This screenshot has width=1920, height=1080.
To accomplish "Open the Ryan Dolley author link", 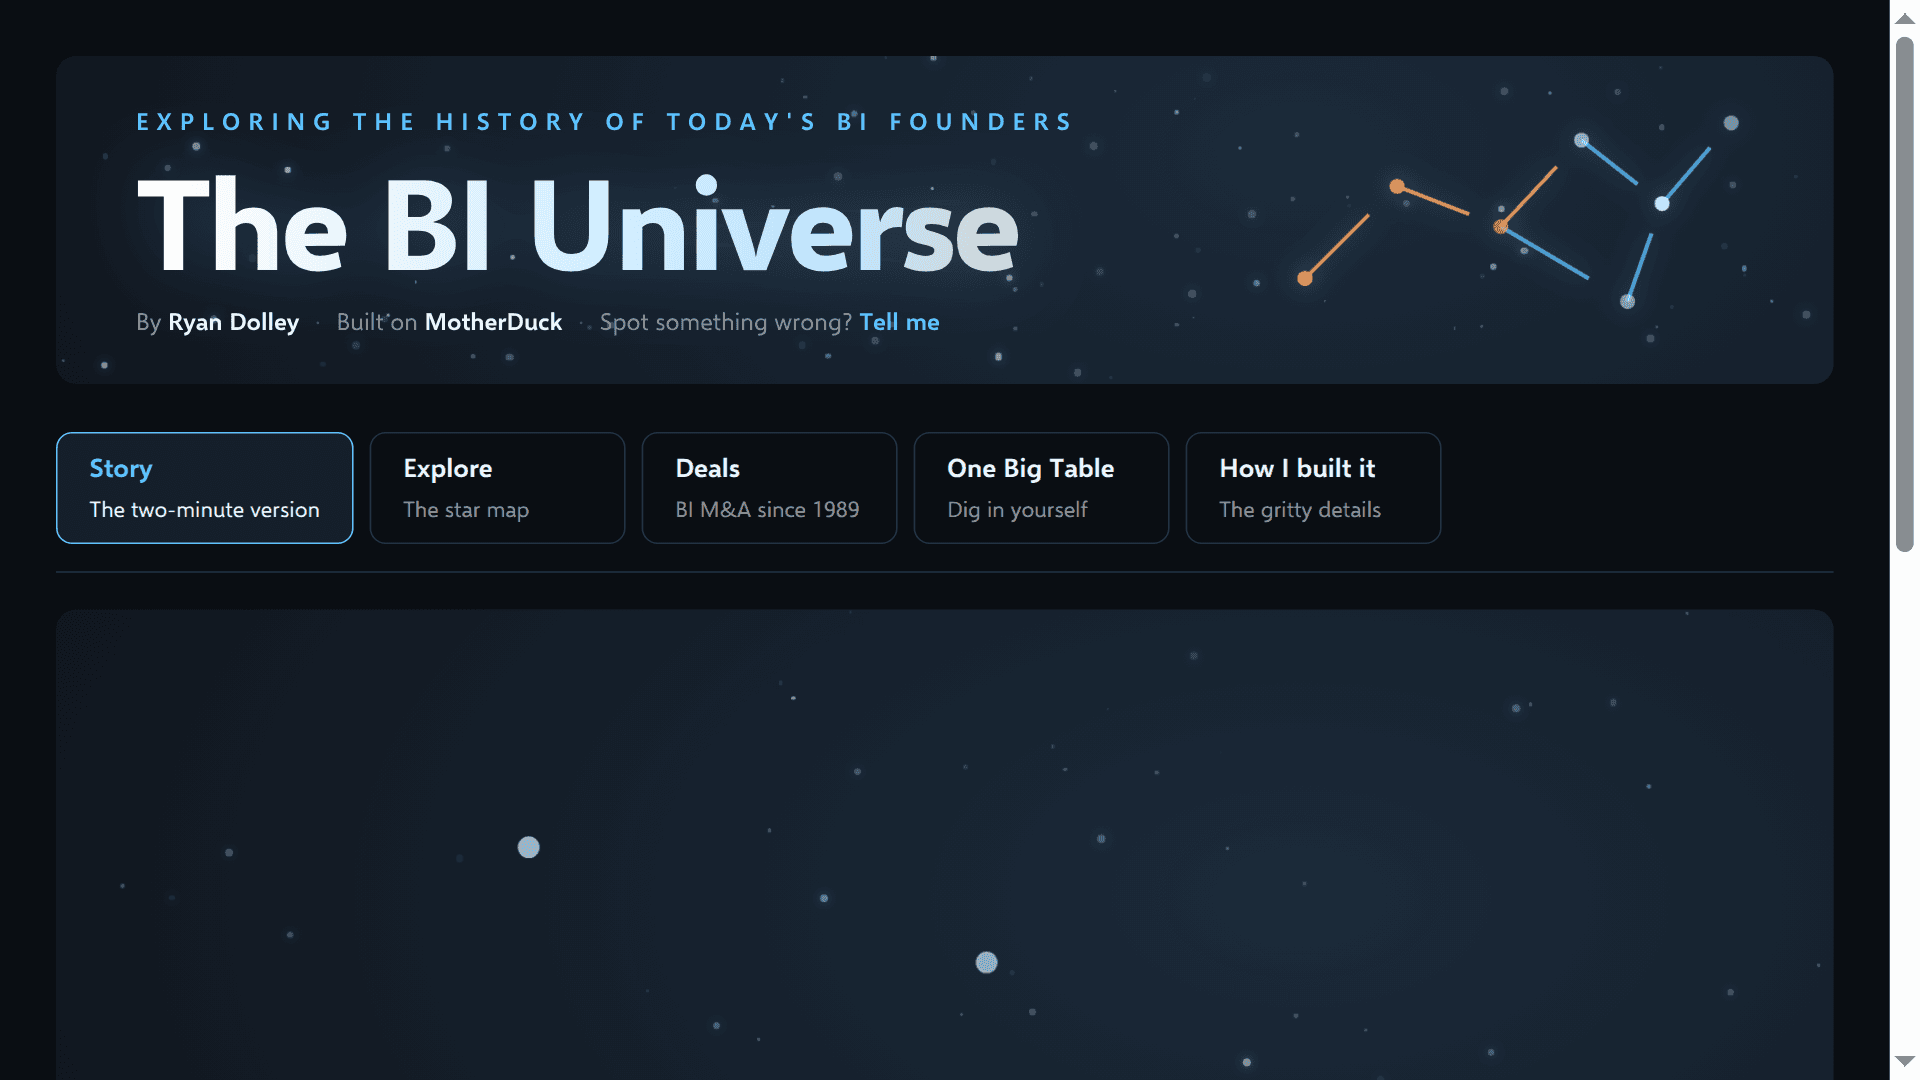I will 233,322.
